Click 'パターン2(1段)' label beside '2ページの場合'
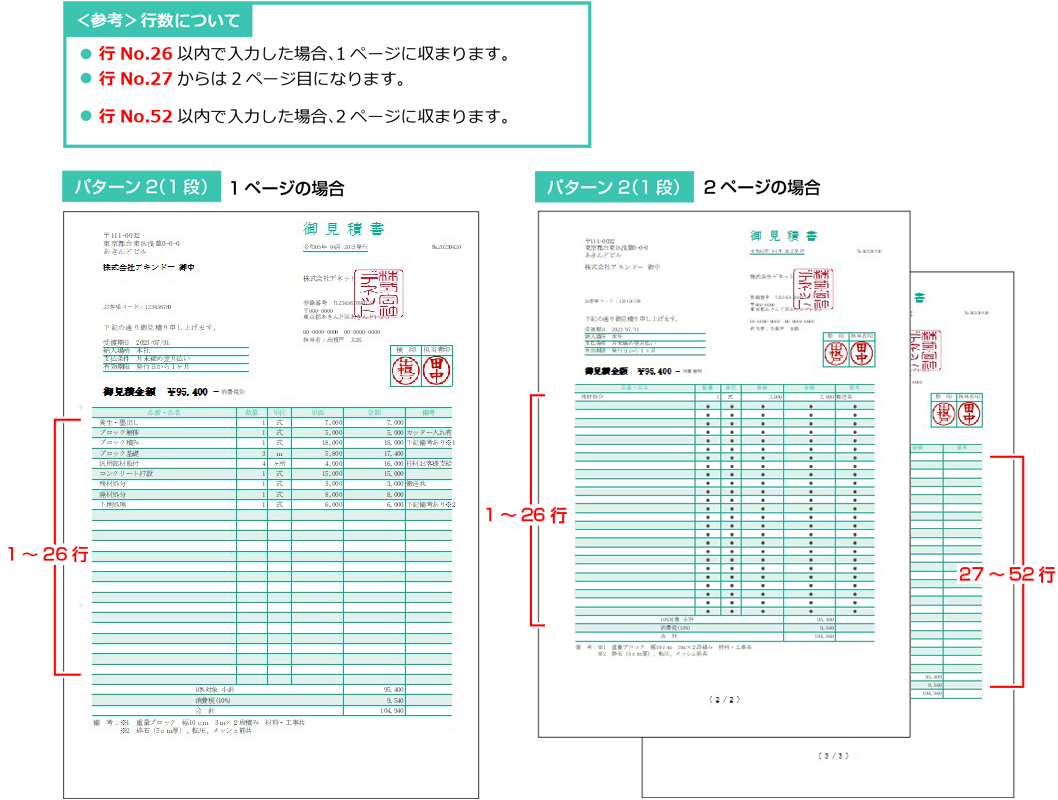This screenshot has width=1058, height=800. click(614, 187)
